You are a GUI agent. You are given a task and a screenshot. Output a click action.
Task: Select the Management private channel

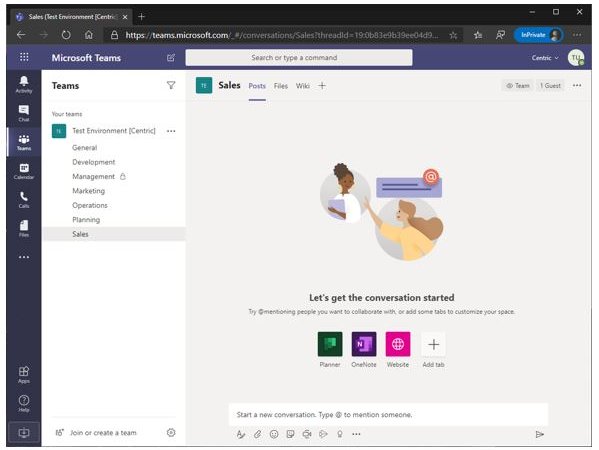click(x=94, y=176)
